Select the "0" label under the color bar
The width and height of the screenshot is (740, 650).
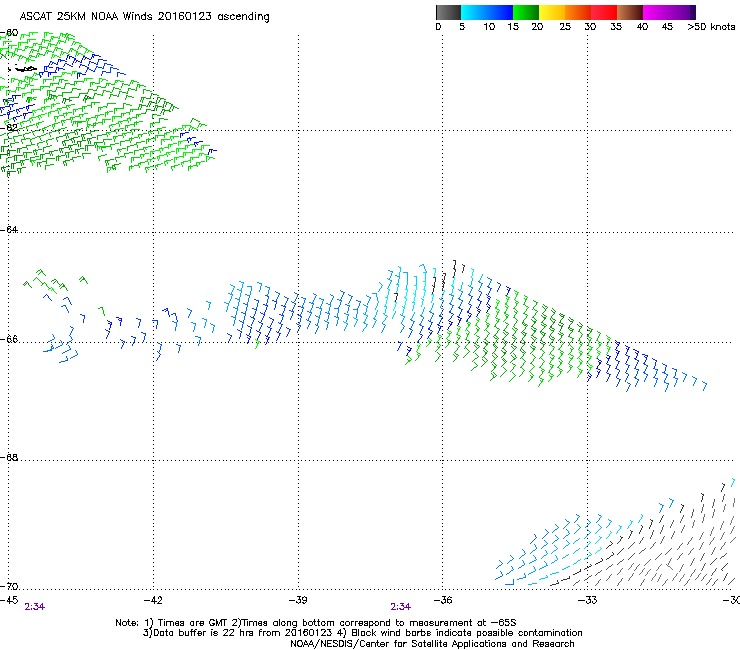coord(438,27)
